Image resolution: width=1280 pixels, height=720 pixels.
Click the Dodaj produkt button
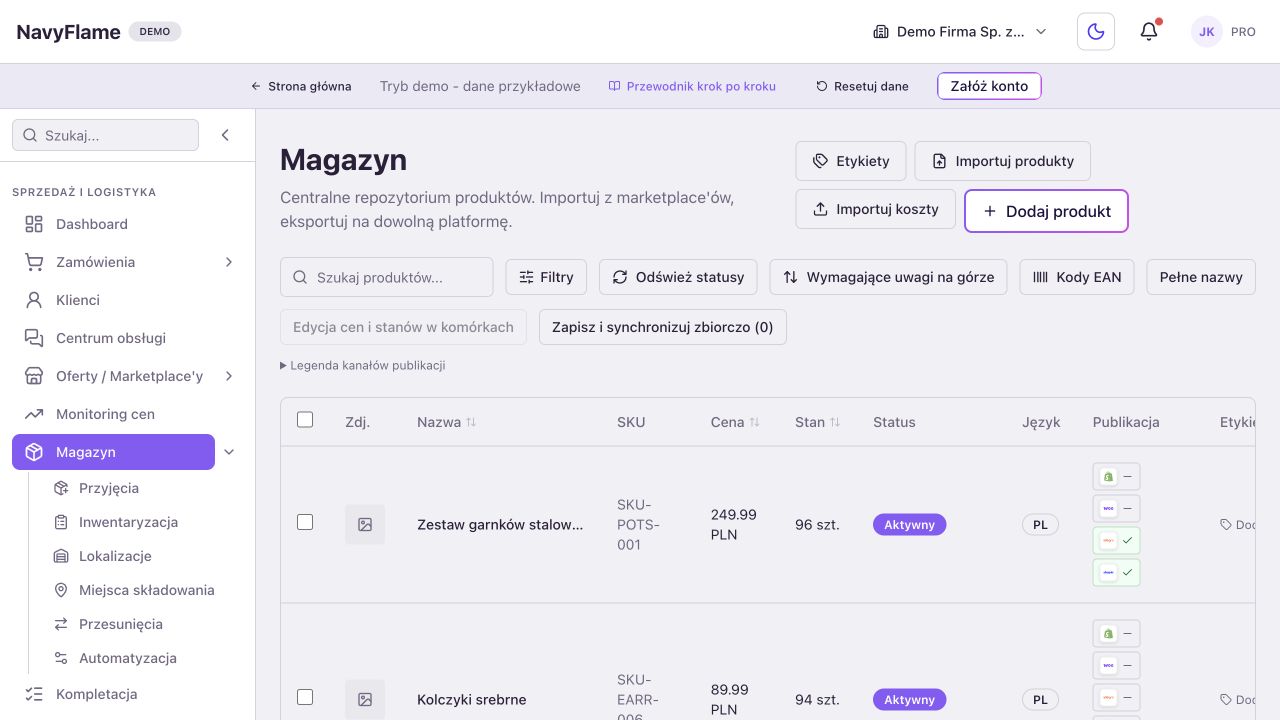pyautogui.click(x=1046, y=211)
